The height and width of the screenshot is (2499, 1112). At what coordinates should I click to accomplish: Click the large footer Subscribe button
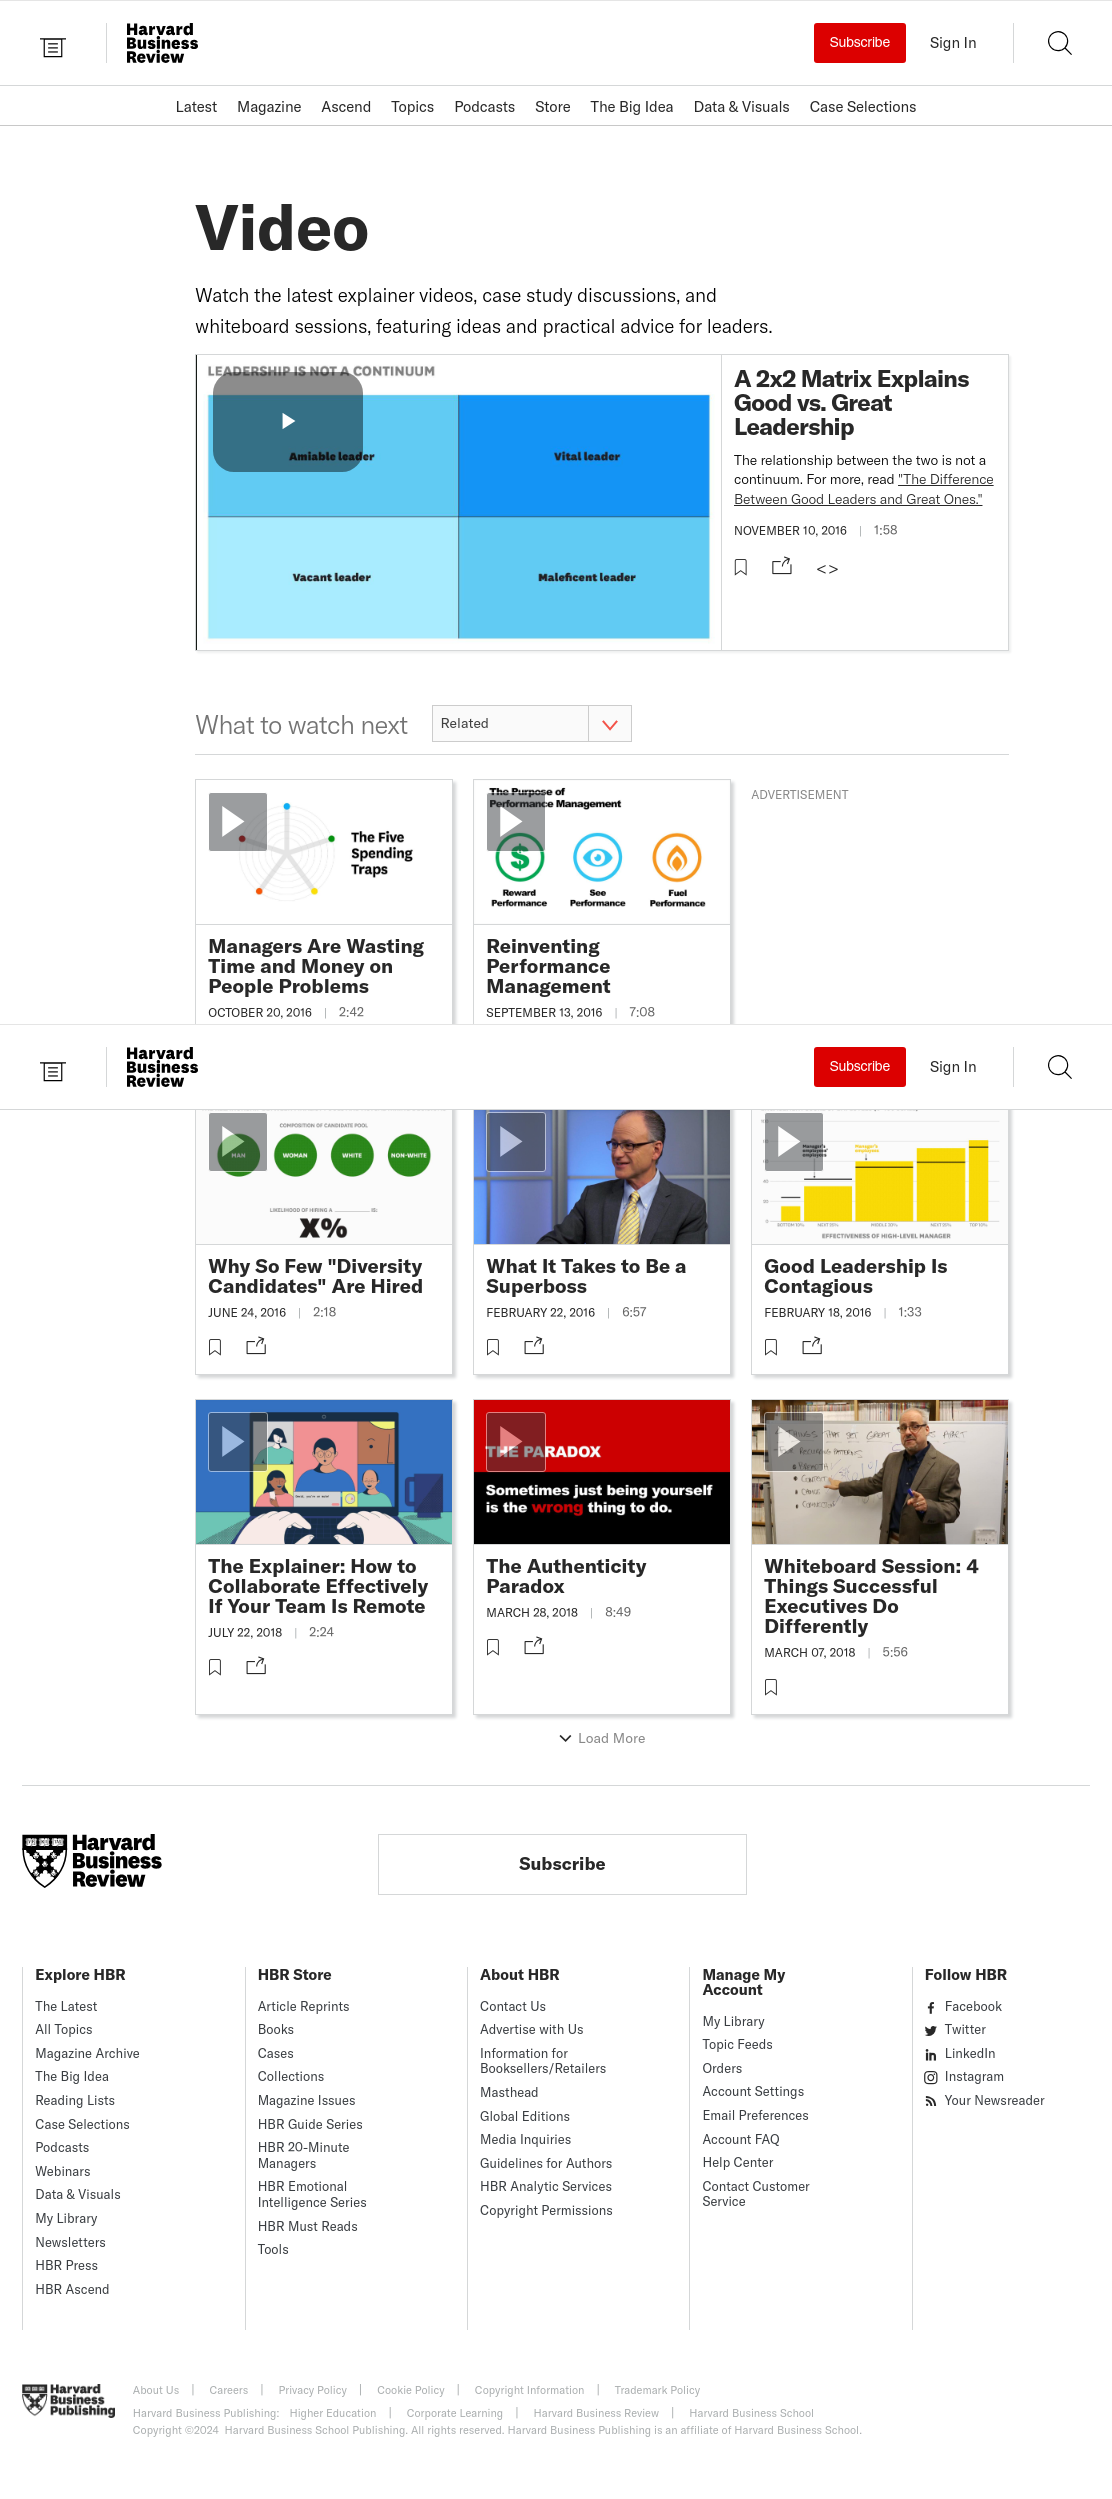tap(562, 1864)
